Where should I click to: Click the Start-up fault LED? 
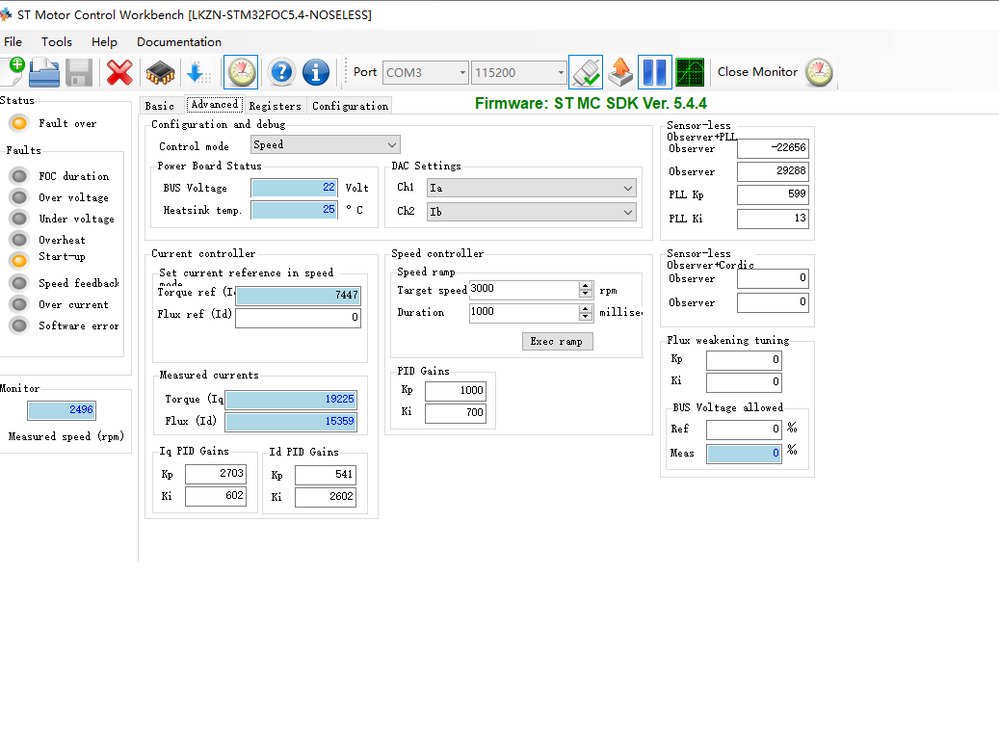tap(19, 260)
